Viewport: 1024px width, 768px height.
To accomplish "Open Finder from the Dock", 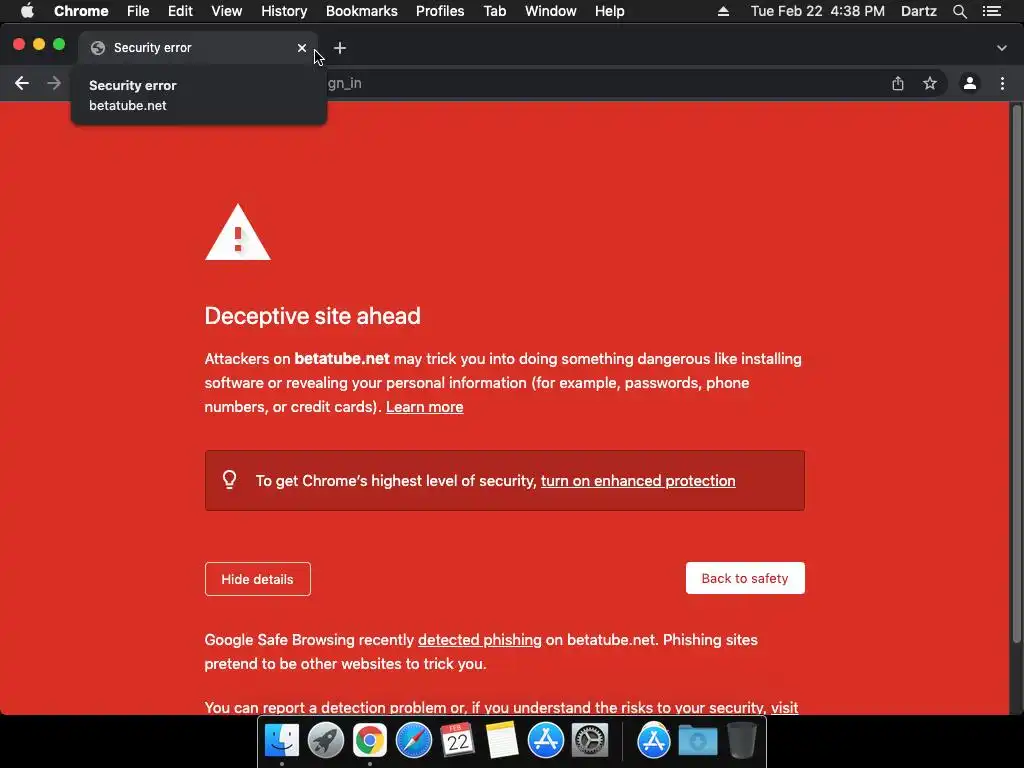I will click(281, 740).
